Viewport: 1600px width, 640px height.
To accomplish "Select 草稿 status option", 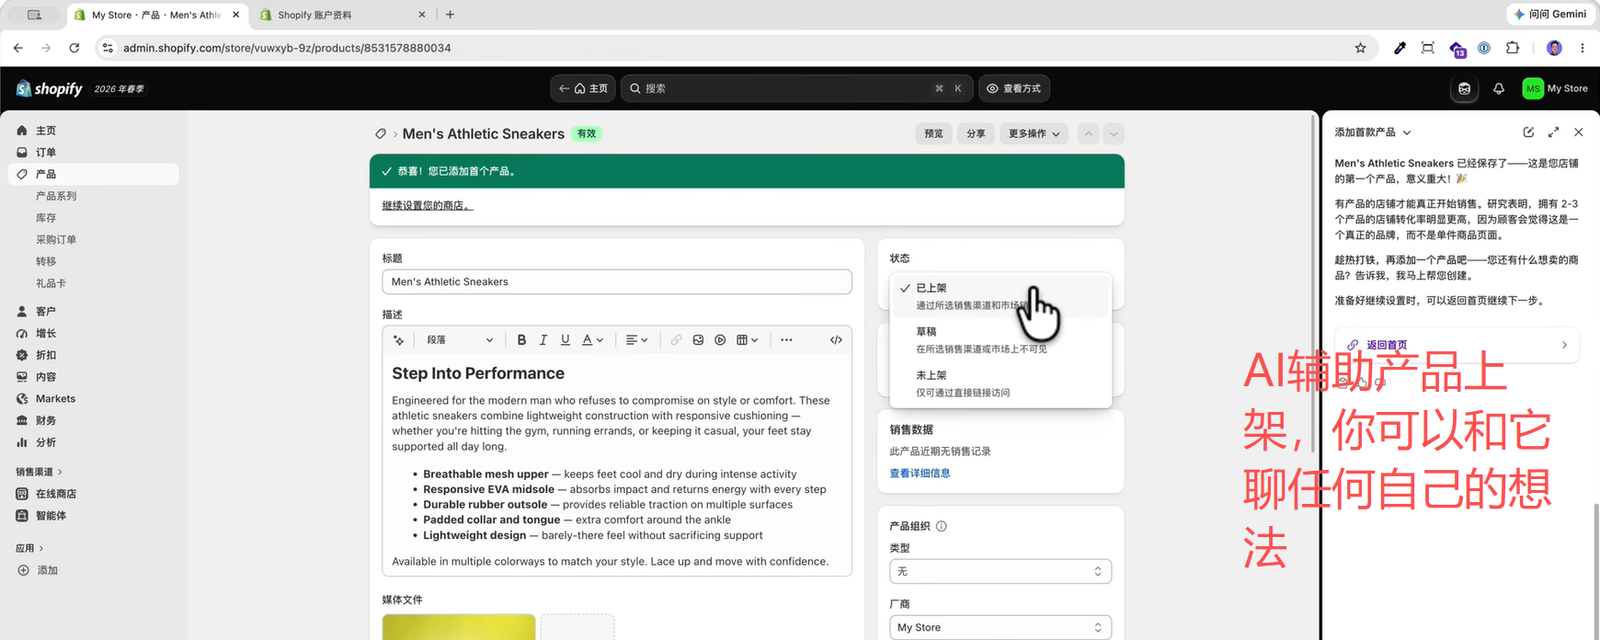I will (1000, 340).
